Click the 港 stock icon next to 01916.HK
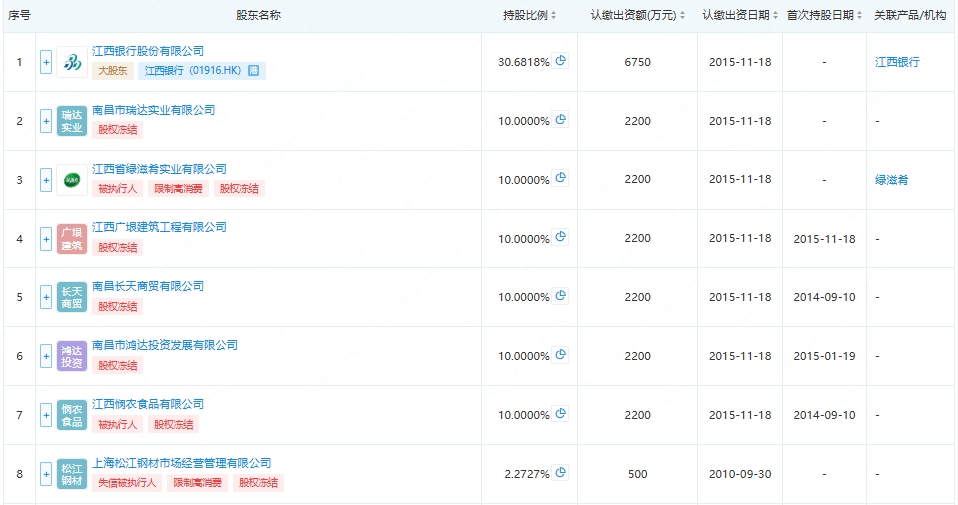The image size is (958, 505). coord(254,71)
